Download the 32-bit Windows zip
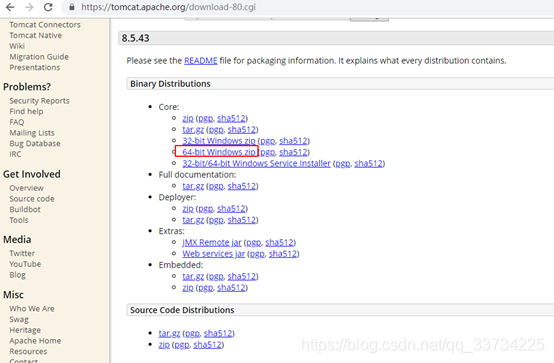 point(219,141)
